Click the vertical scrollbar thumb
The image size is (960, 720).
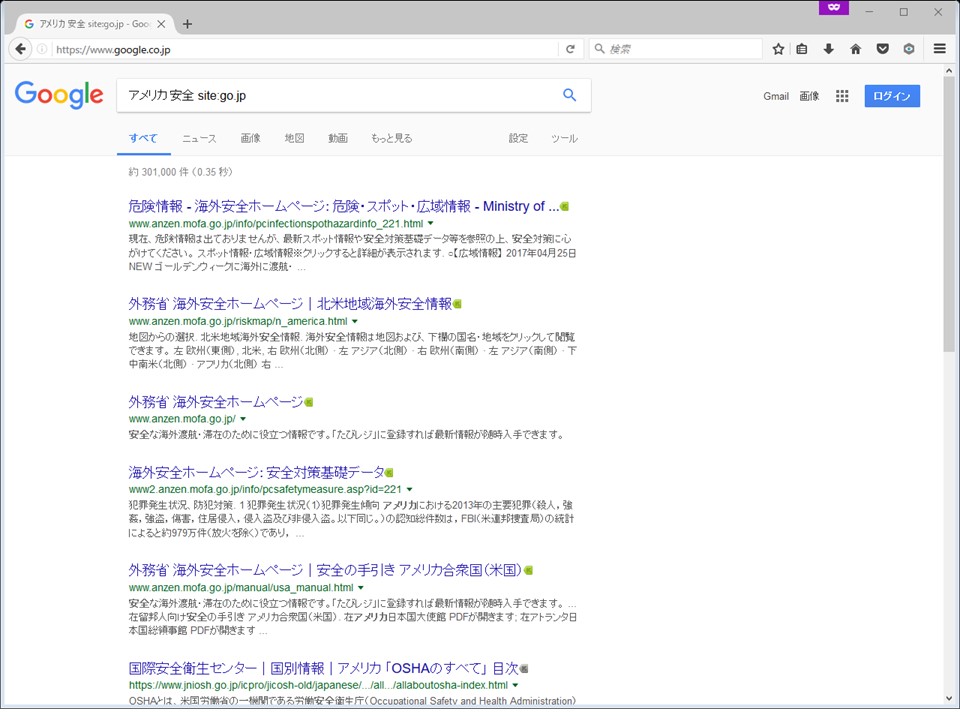949,214
